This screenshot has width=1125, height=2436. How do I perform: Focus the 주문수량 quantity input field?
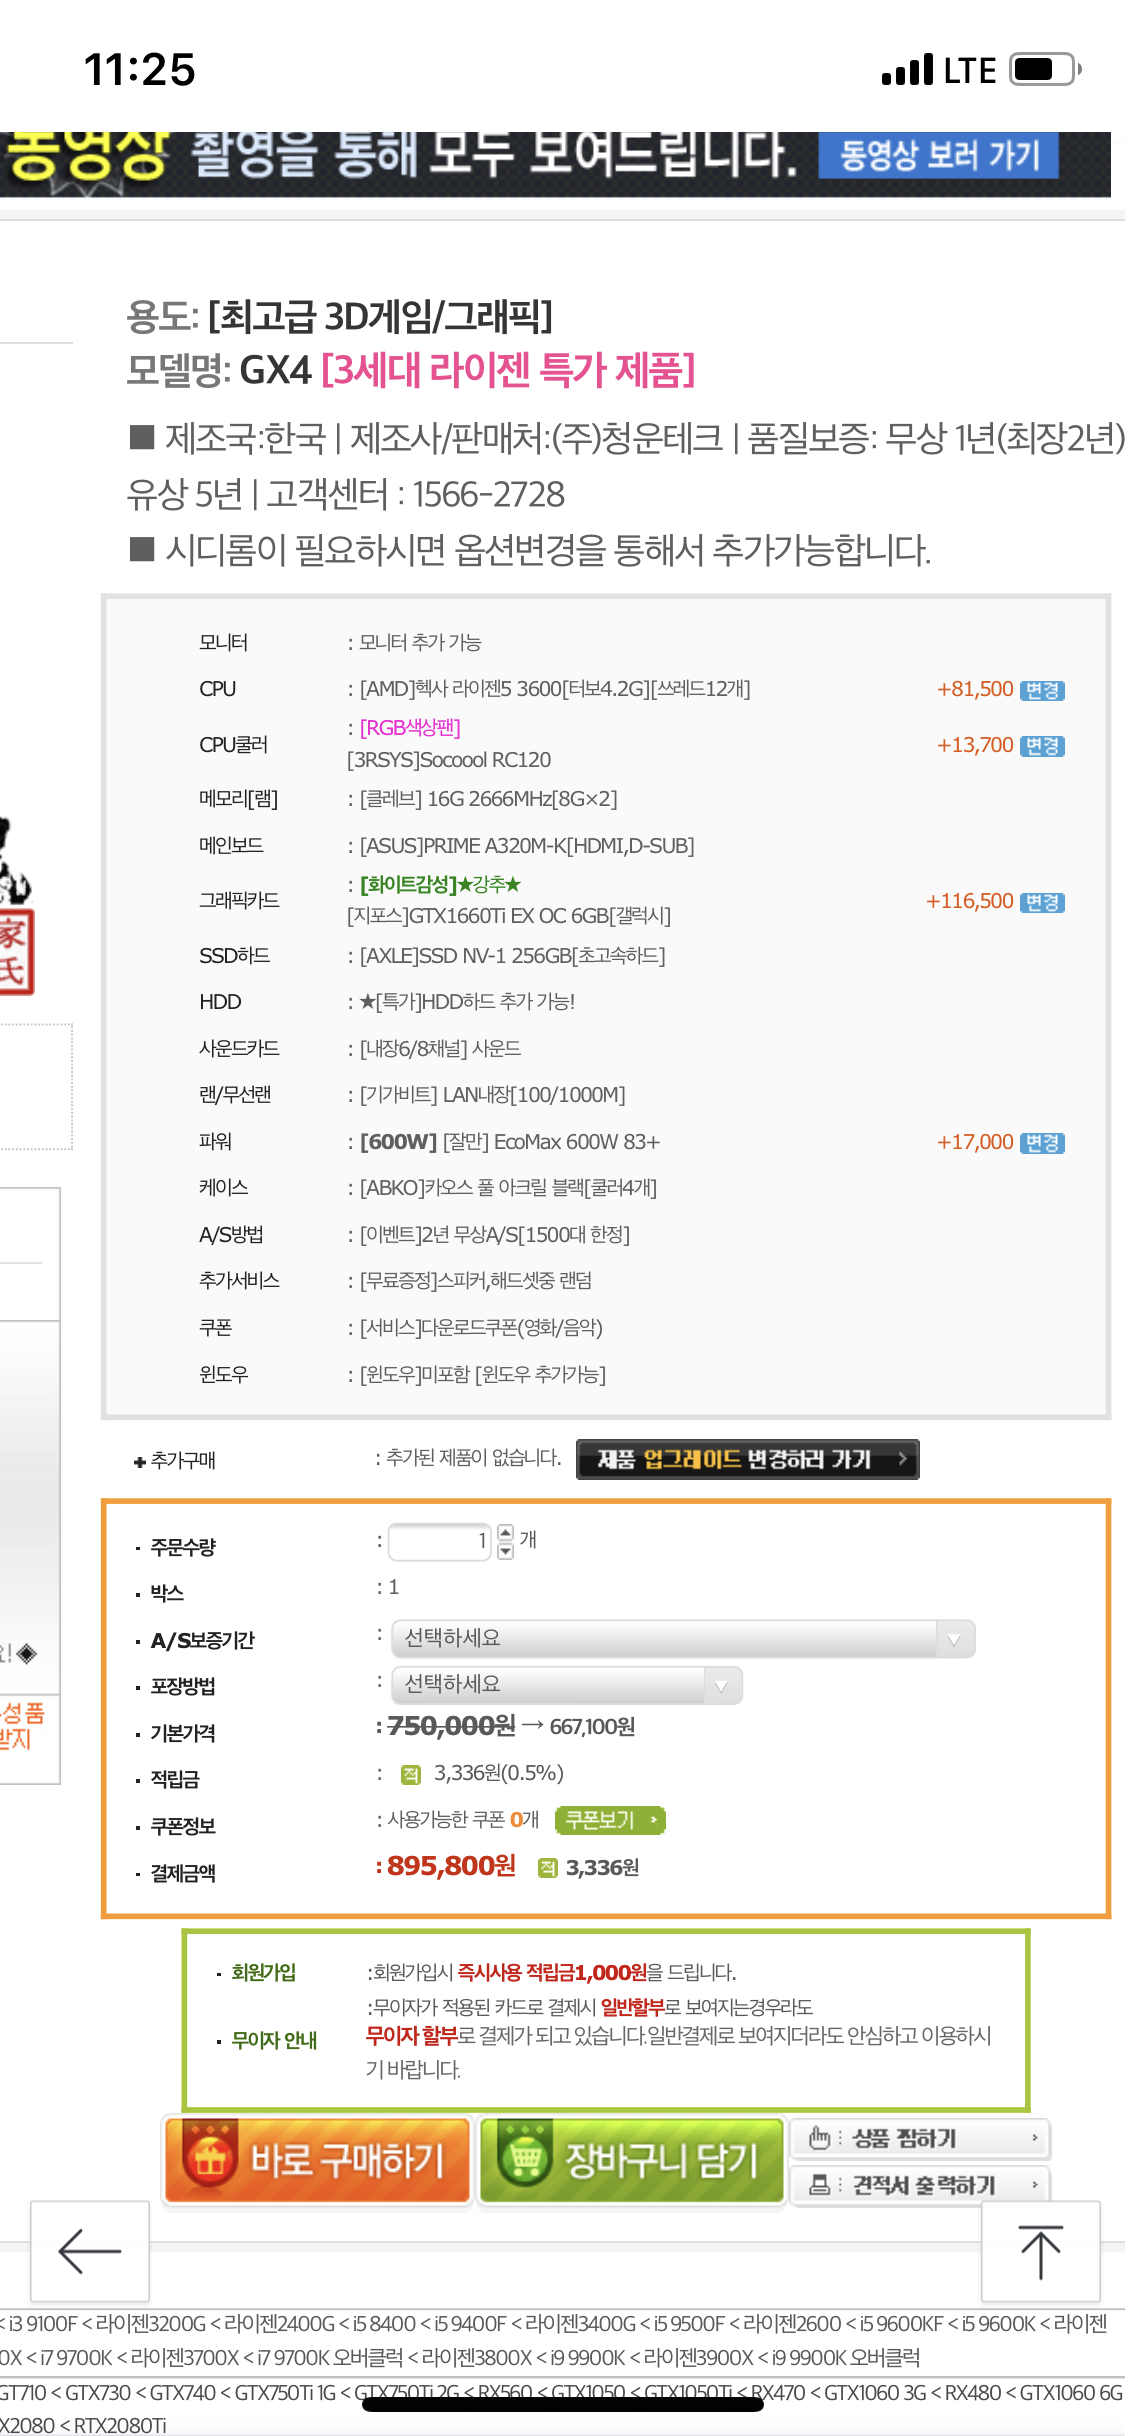coord(440,1541)
